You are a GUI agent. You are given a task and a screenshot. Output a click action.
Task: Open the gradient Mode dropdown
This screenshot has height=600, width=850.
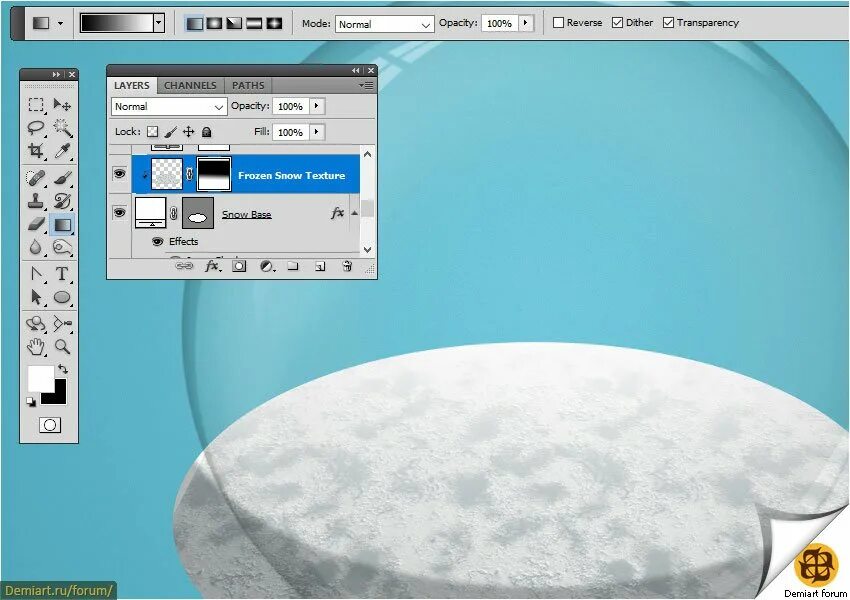point(384,24)
